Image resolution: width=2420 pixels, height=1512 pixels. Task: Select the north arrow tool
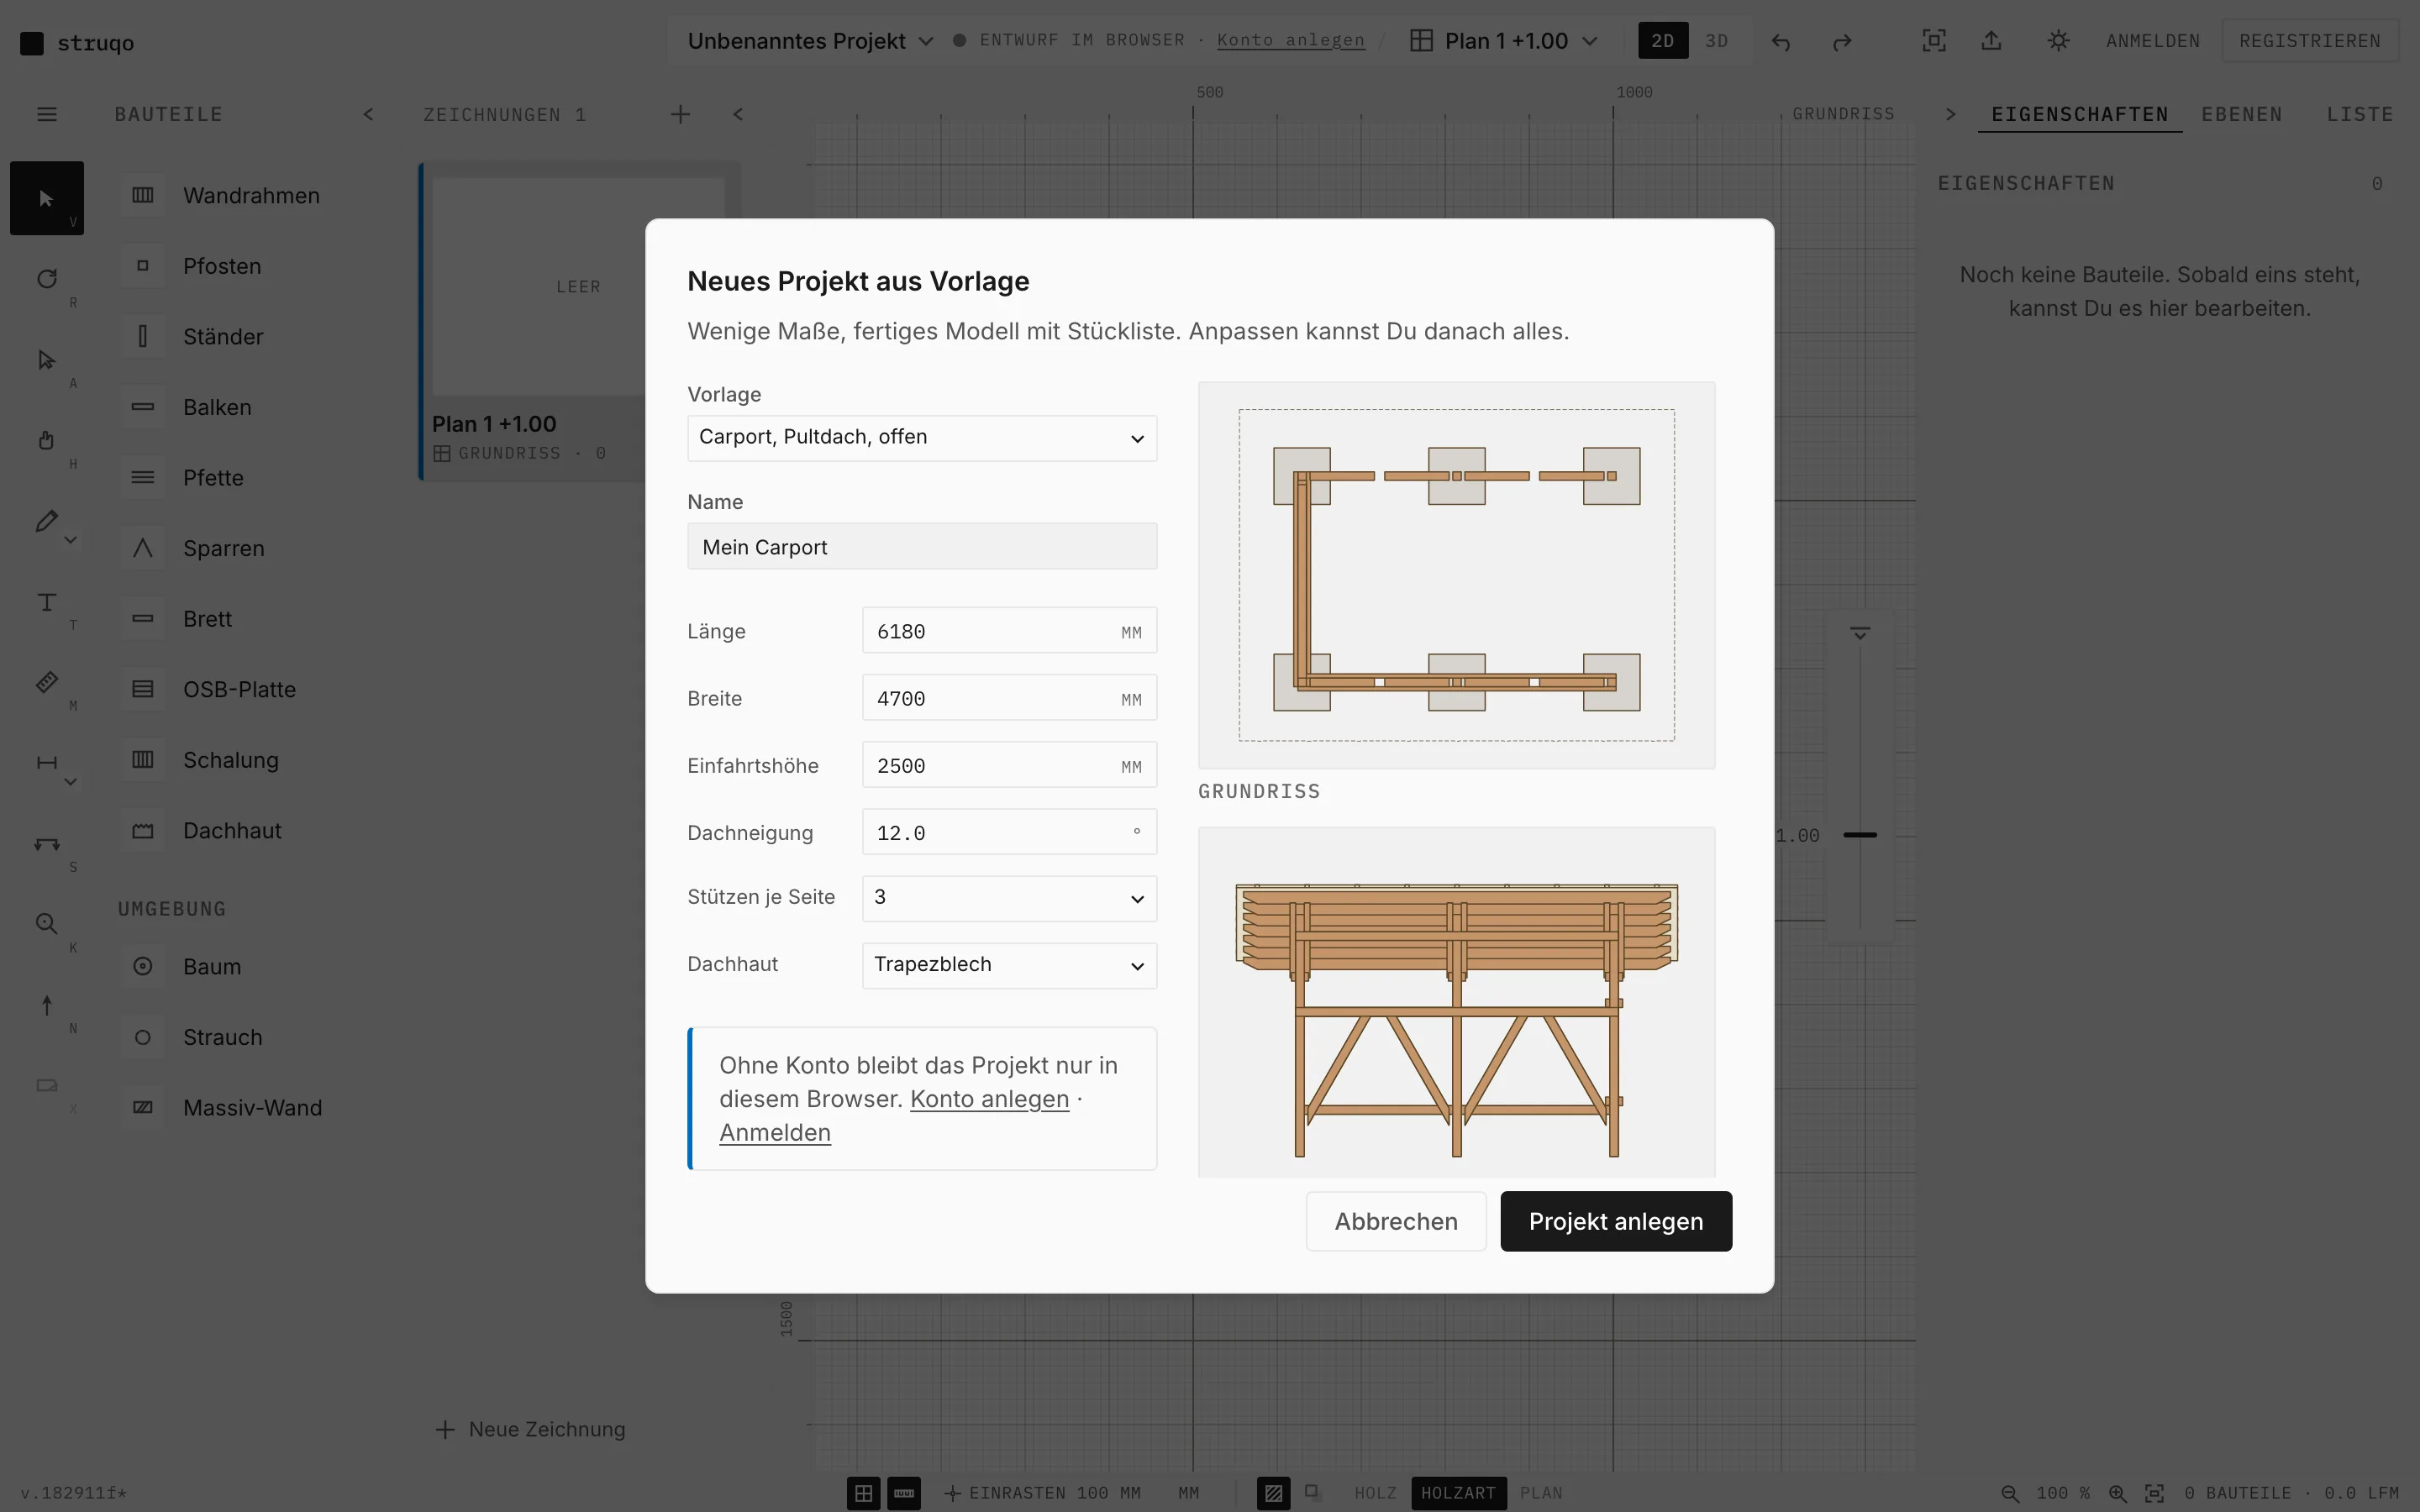46,1005
